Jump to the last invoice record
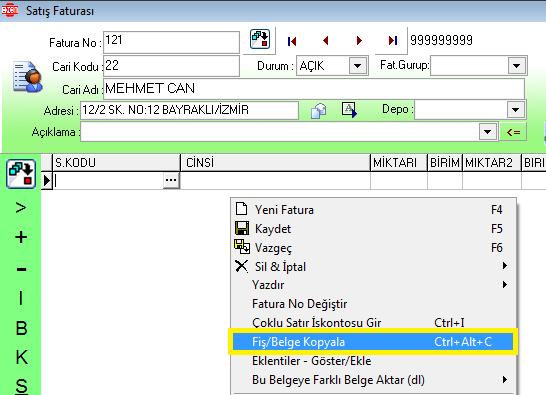546x395 pixels. (x=393, y=41)
